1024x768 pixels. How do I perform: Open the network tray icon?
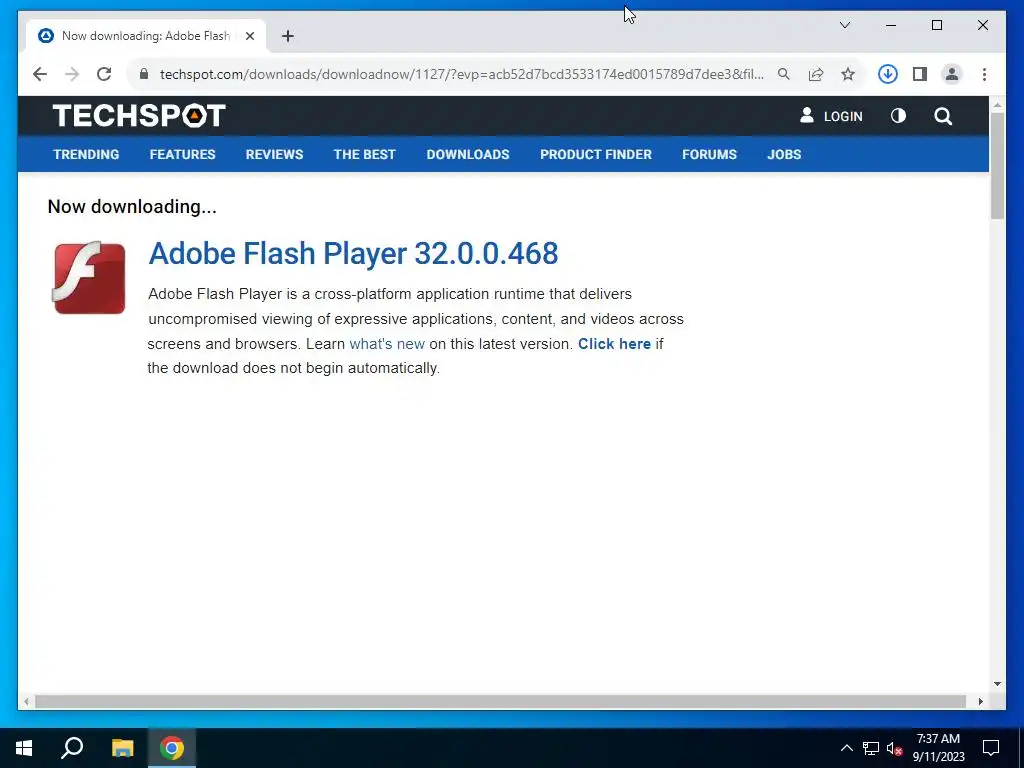coord(871,748)
